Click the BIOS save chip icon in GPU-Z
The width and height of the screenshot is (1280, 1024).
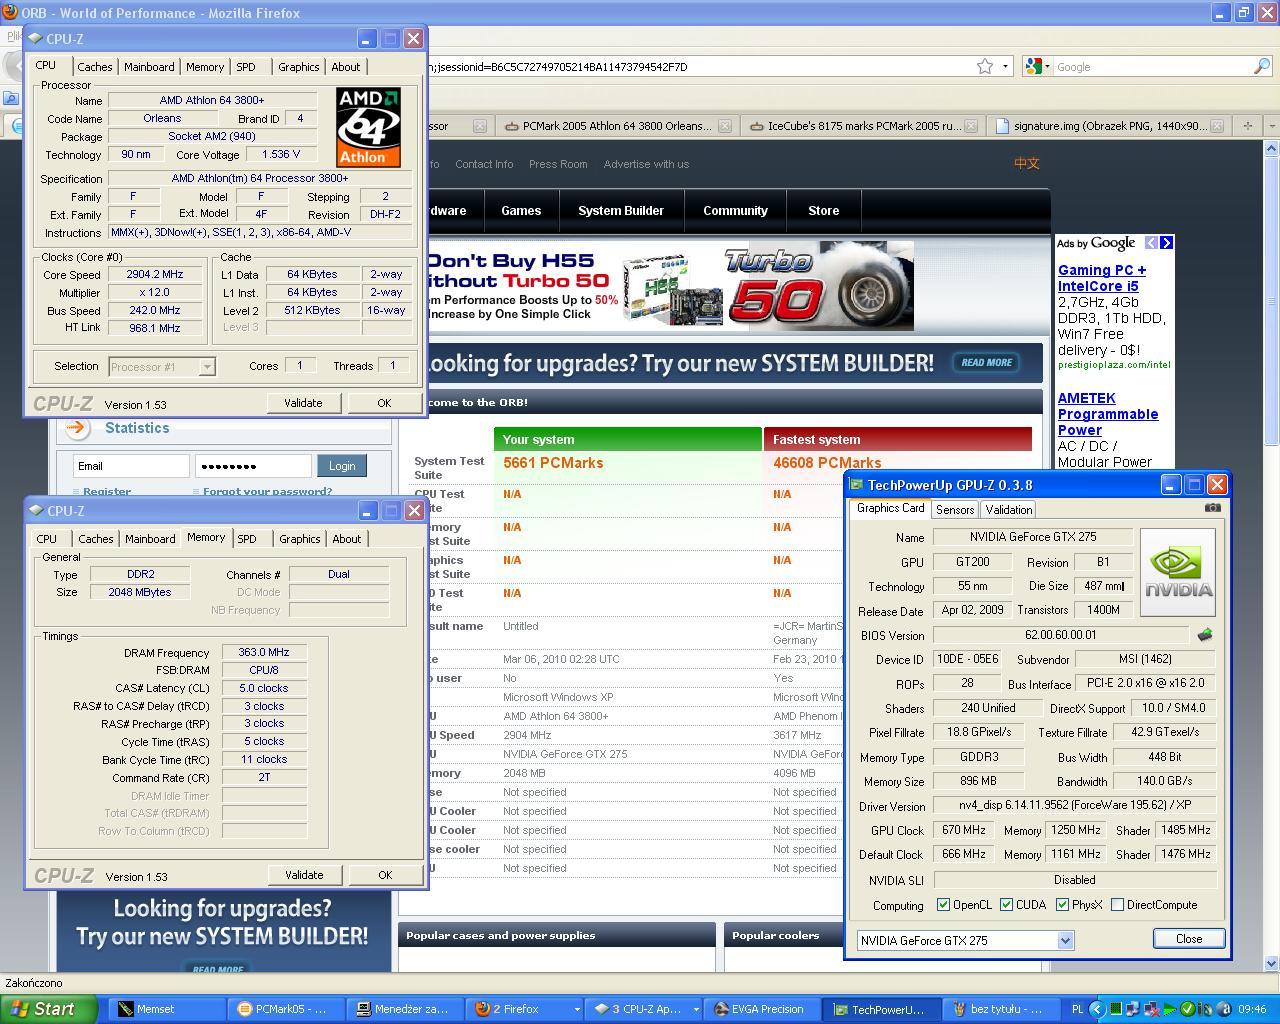1205,635
